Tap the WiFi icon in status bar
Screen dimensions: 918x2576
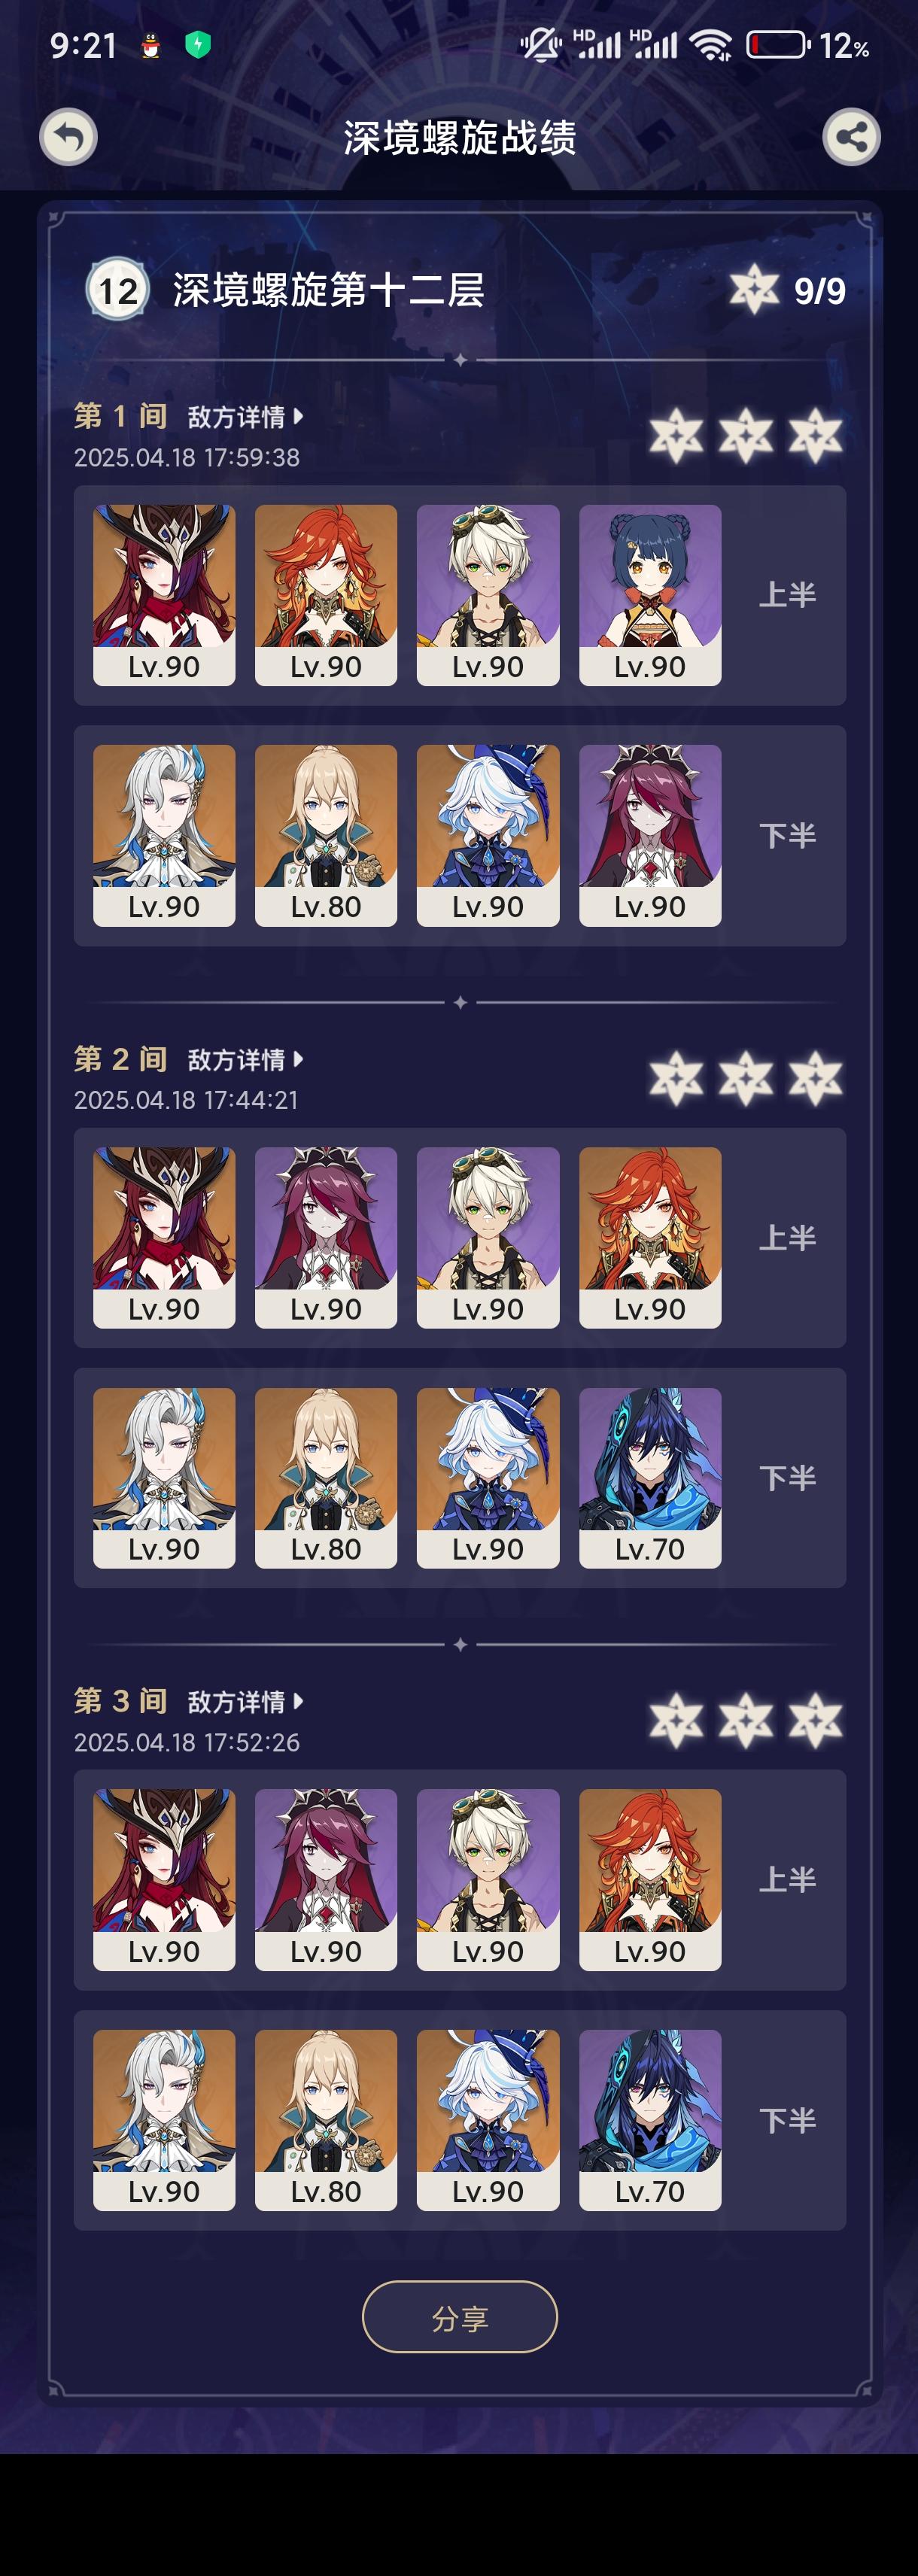pyautogui.click(x=711, y=45)
